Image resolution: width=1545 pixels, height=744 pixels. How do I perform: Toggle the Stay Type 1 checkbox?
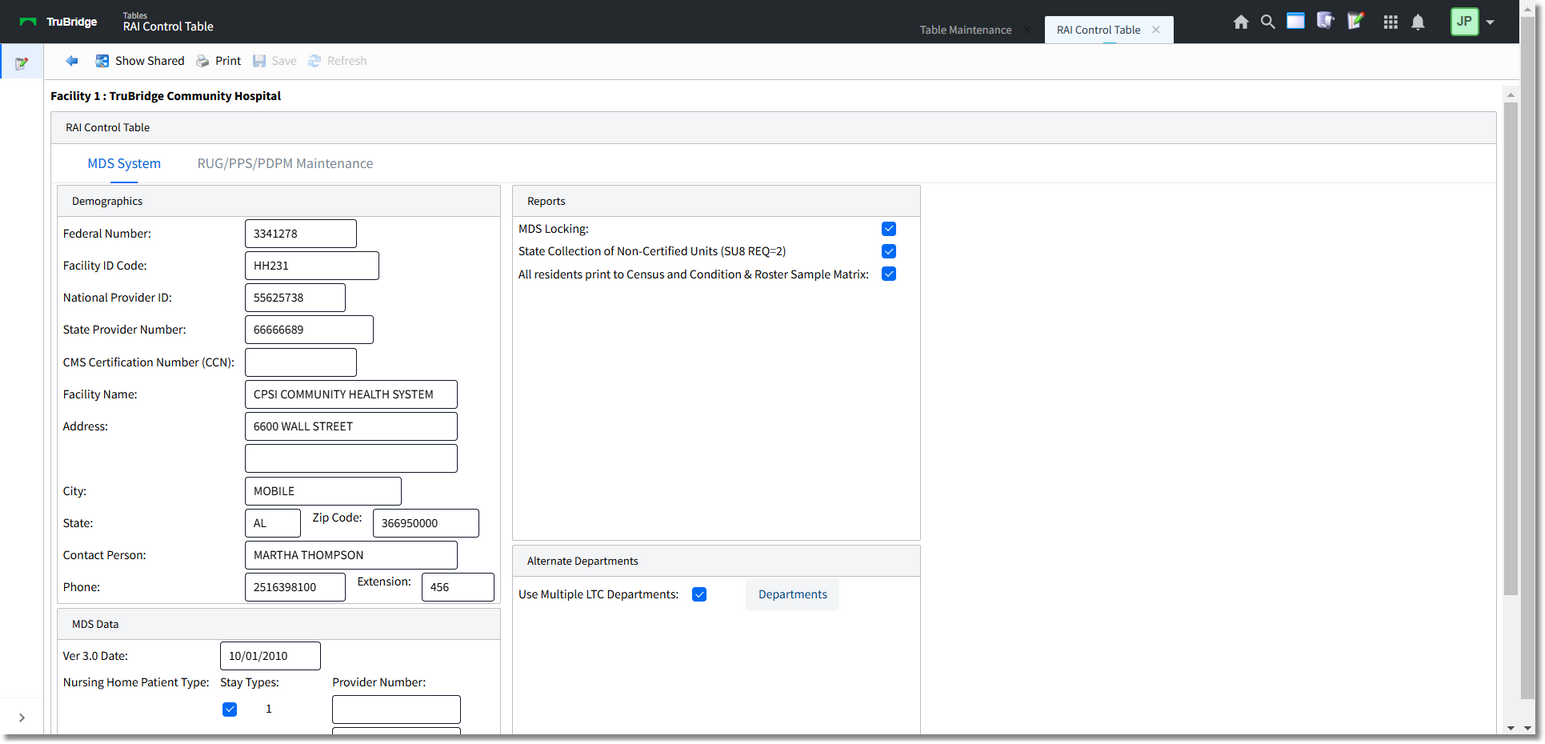click(x=230, y=709)
